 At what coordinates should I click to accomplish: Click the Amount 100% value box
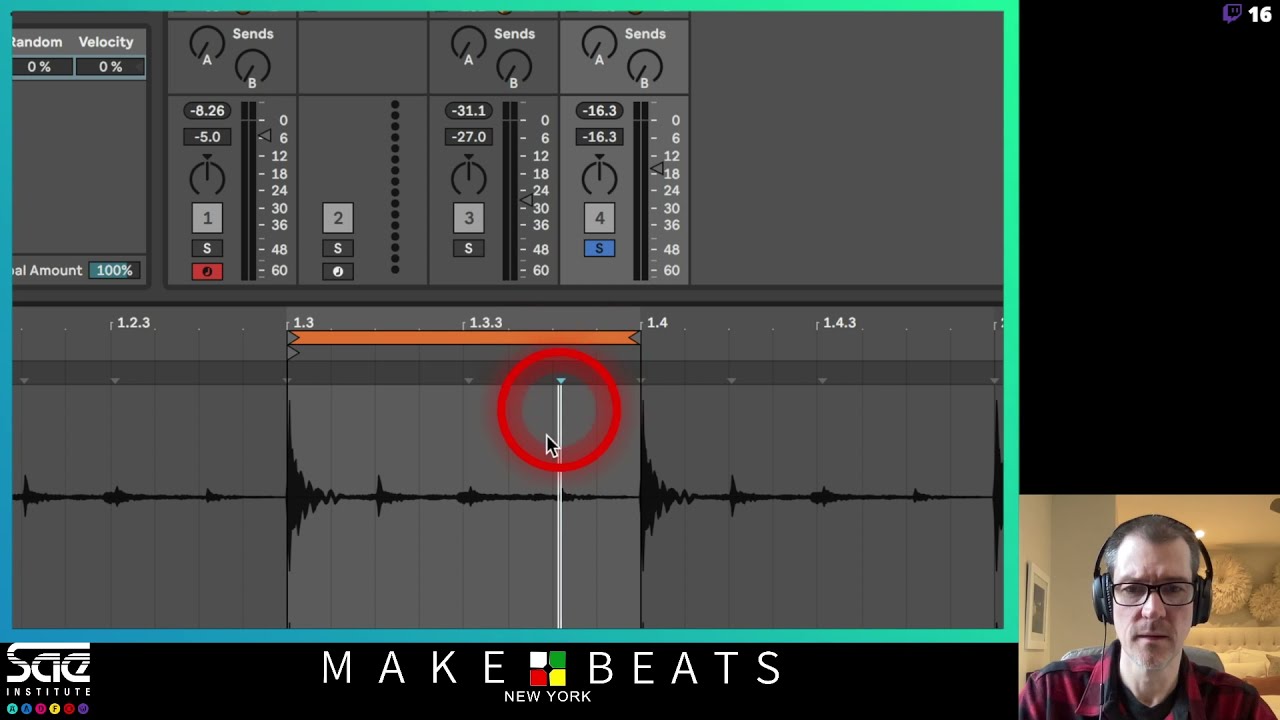(x=114, y=270)
